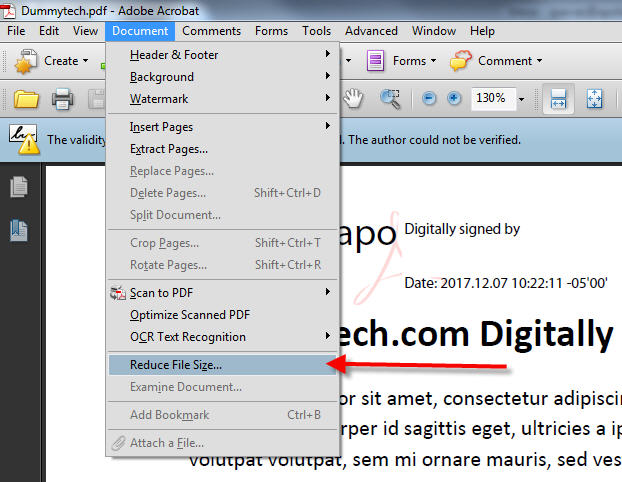
Task: Click the fit width scrolling icon
Action: [x=558, y=98]
